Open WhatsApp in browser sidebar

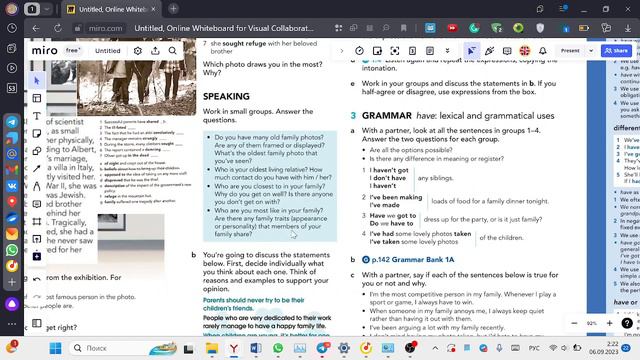click(x=12, y=249)
